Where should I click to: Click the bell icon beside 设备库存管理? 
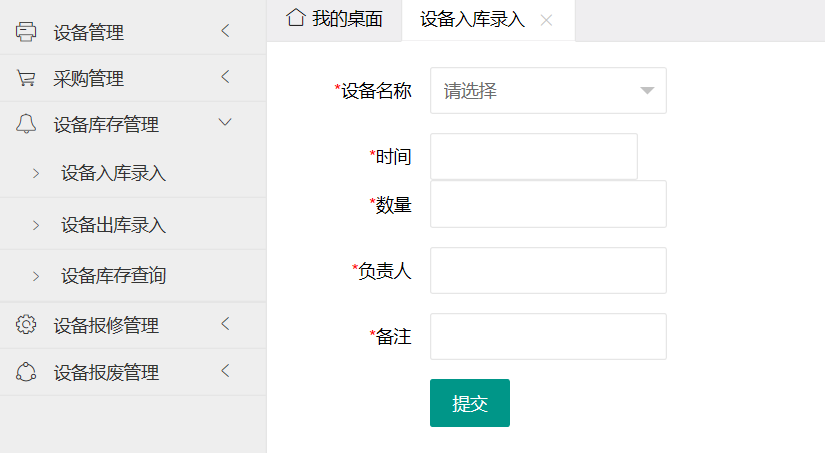point(26,124)
